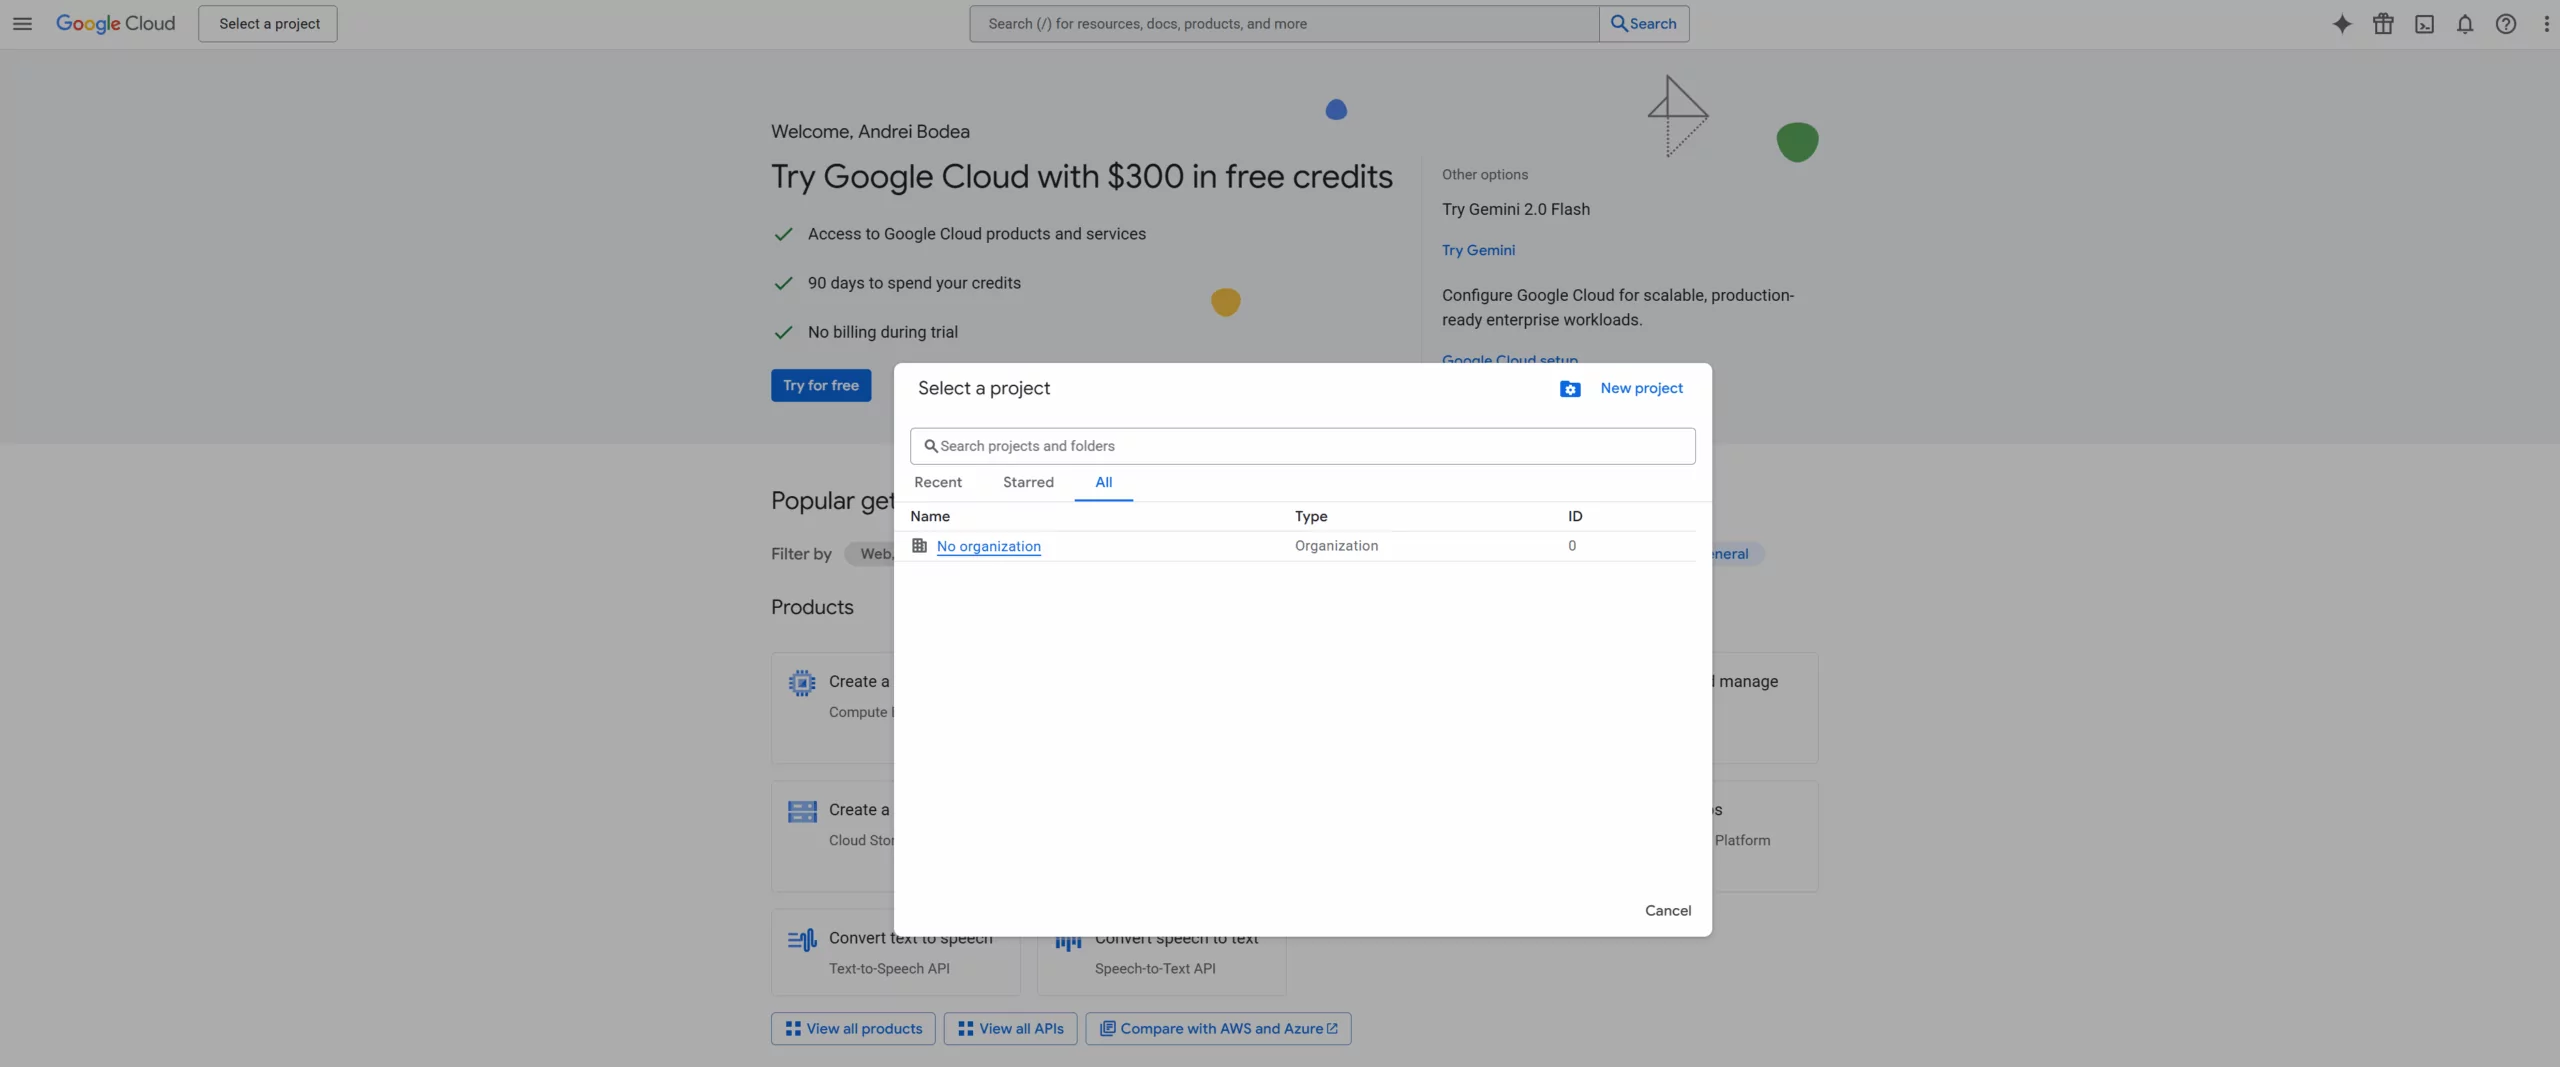The height and width of the screenshot is (1067, 2560).
Task: Click the Try for free button
Action: pyautogui.click(x=821, y=386)
